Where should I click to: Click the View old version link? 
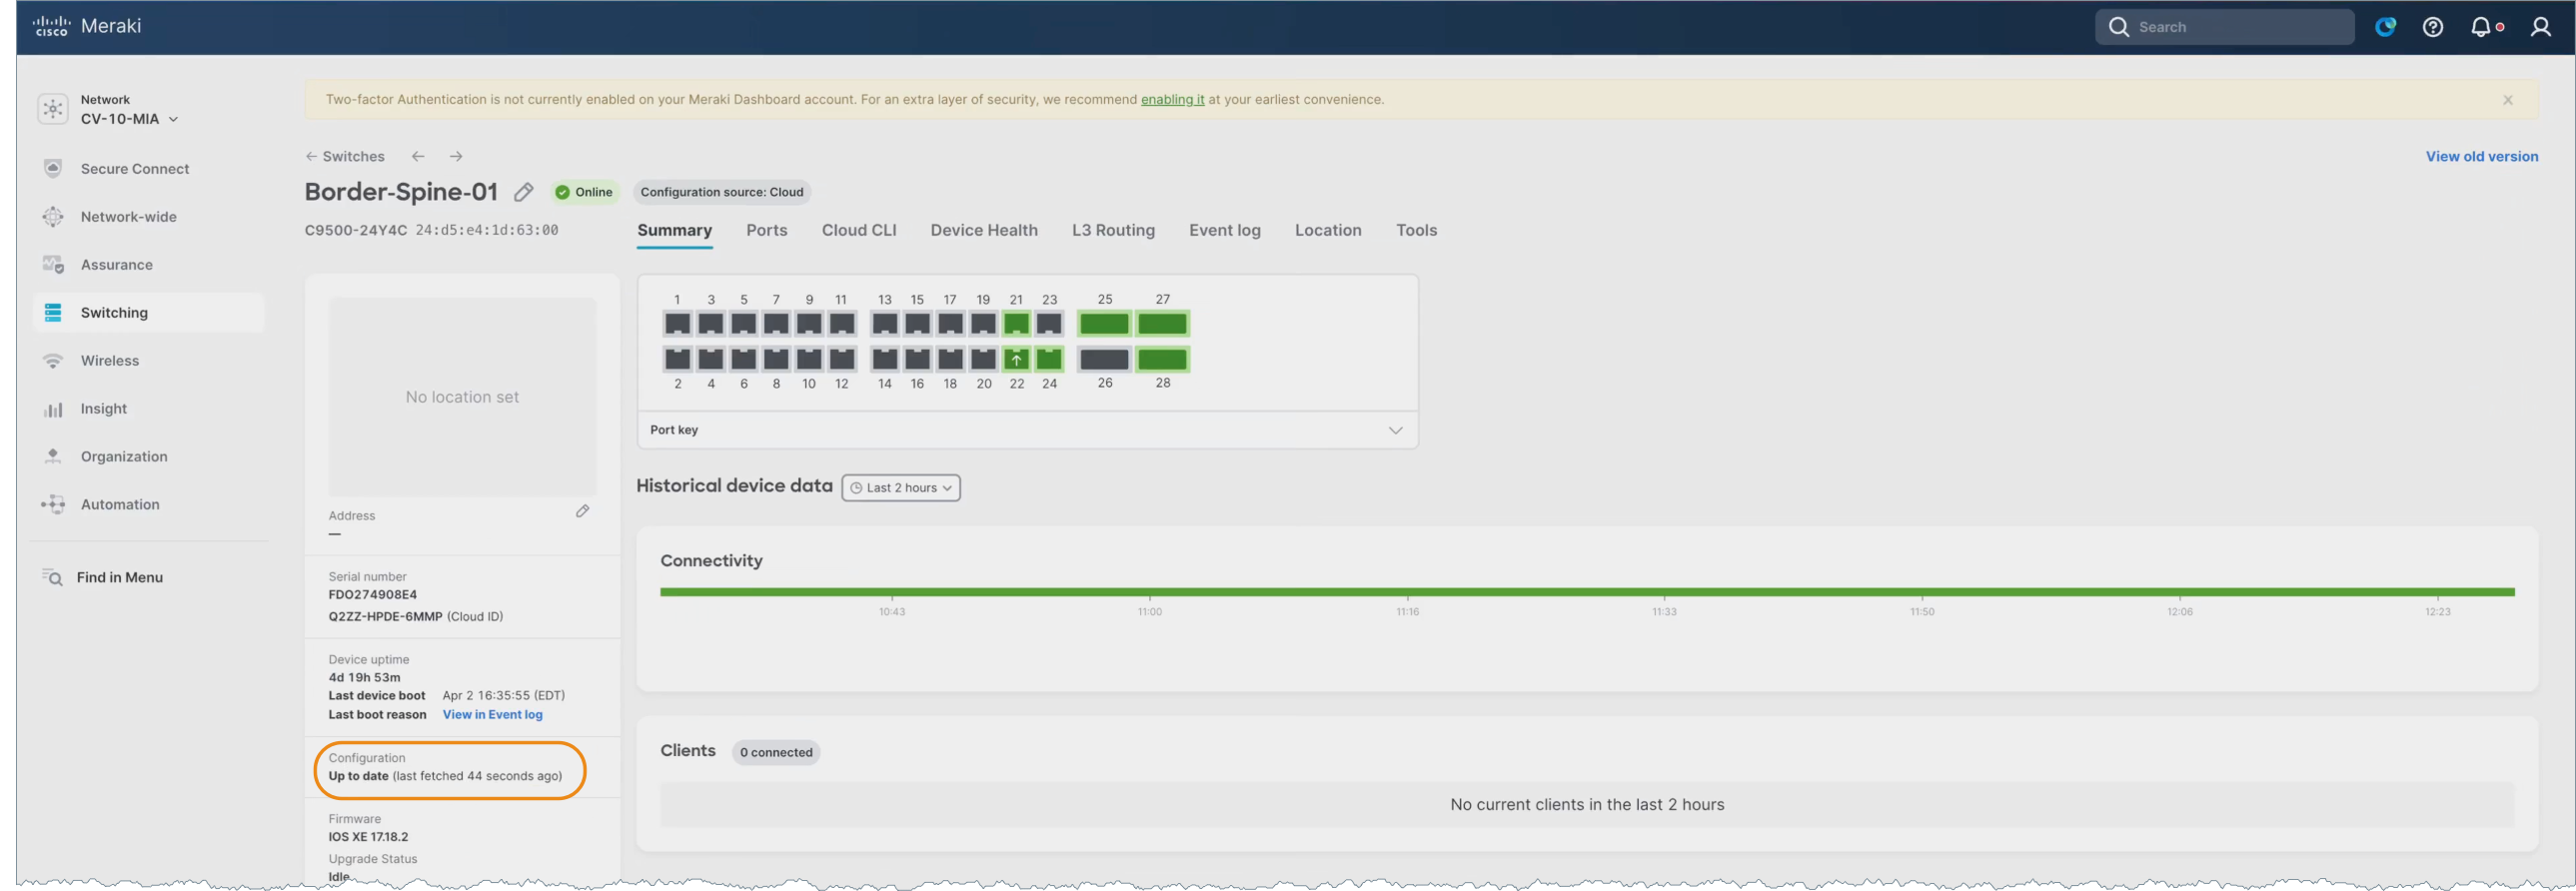click(2481, 157)
